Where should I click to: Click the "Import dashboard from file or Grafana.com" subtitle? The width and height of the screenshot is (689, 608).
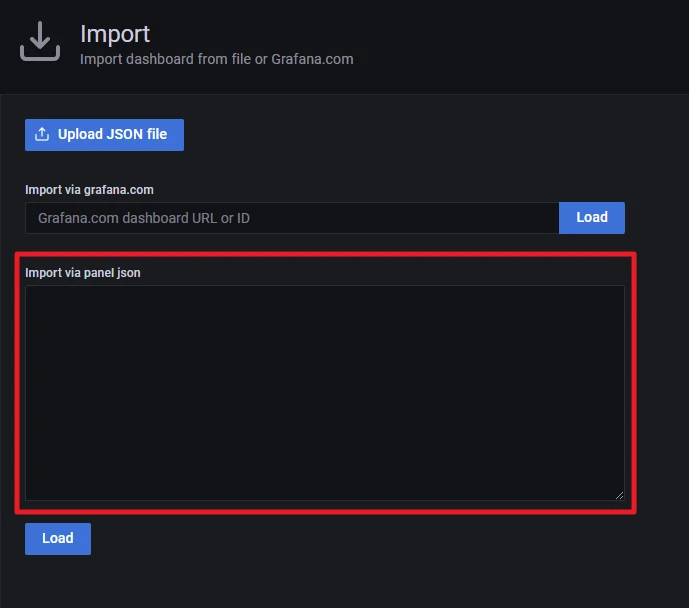216,59
